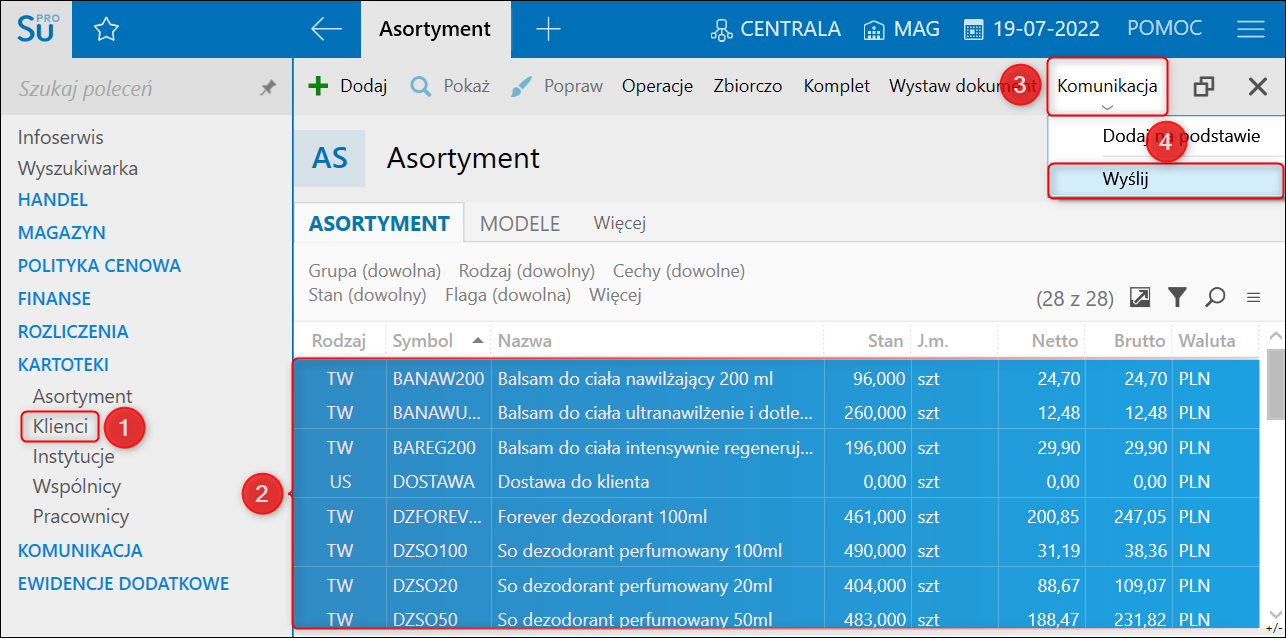Open the list search magnifier icon
This screenshot has width=1286, height=638.
click(1215, 297)
